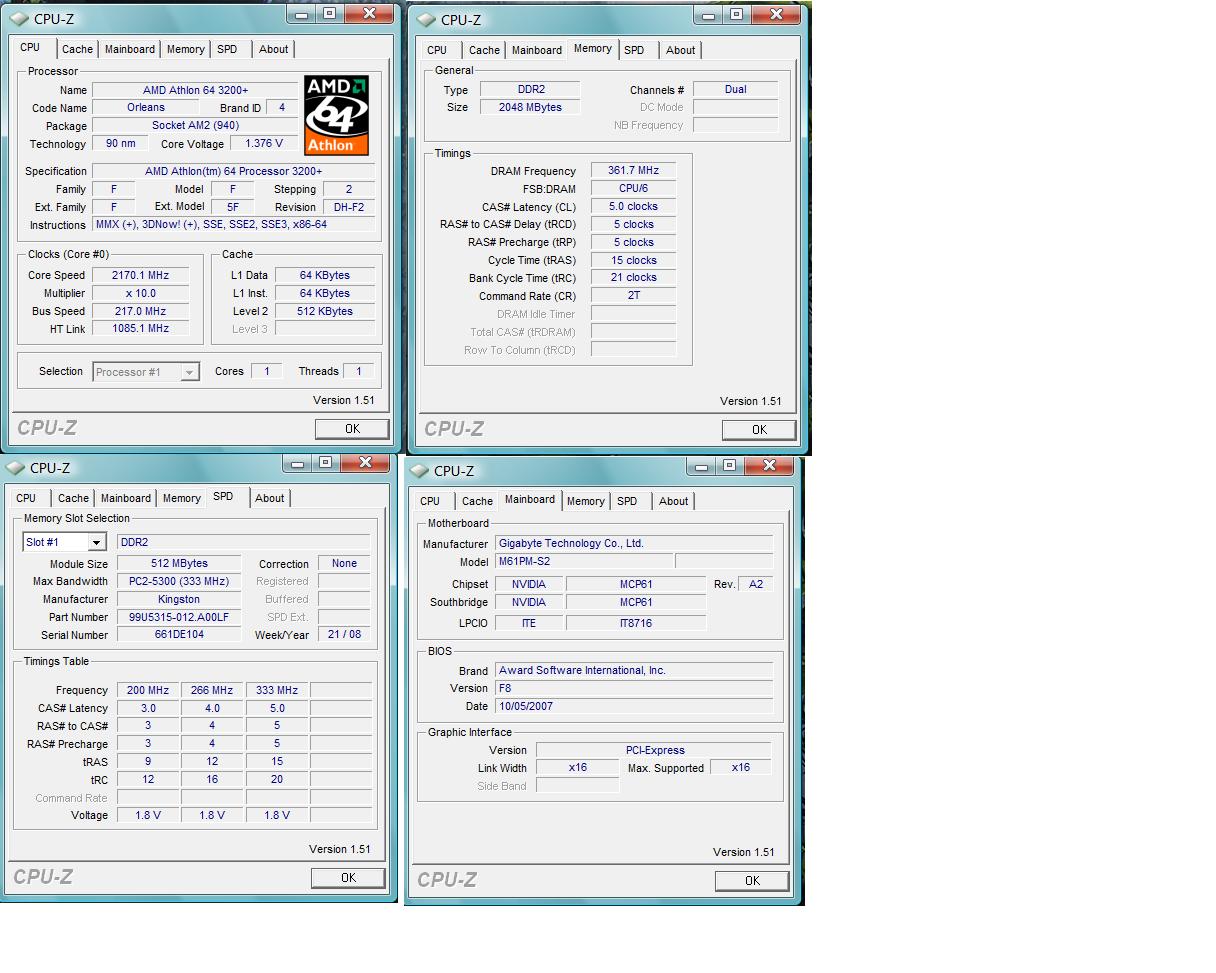Click the 2T command rate value

[x=633, y=295]
